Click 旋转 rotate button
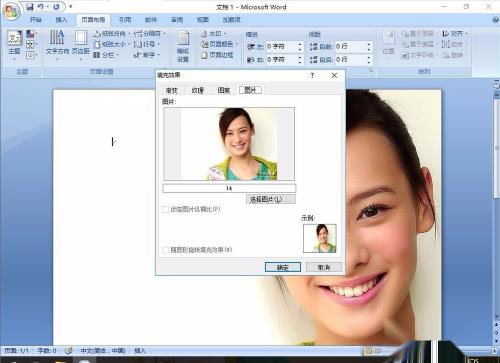500x363 pixels. (x=454, y=55)
